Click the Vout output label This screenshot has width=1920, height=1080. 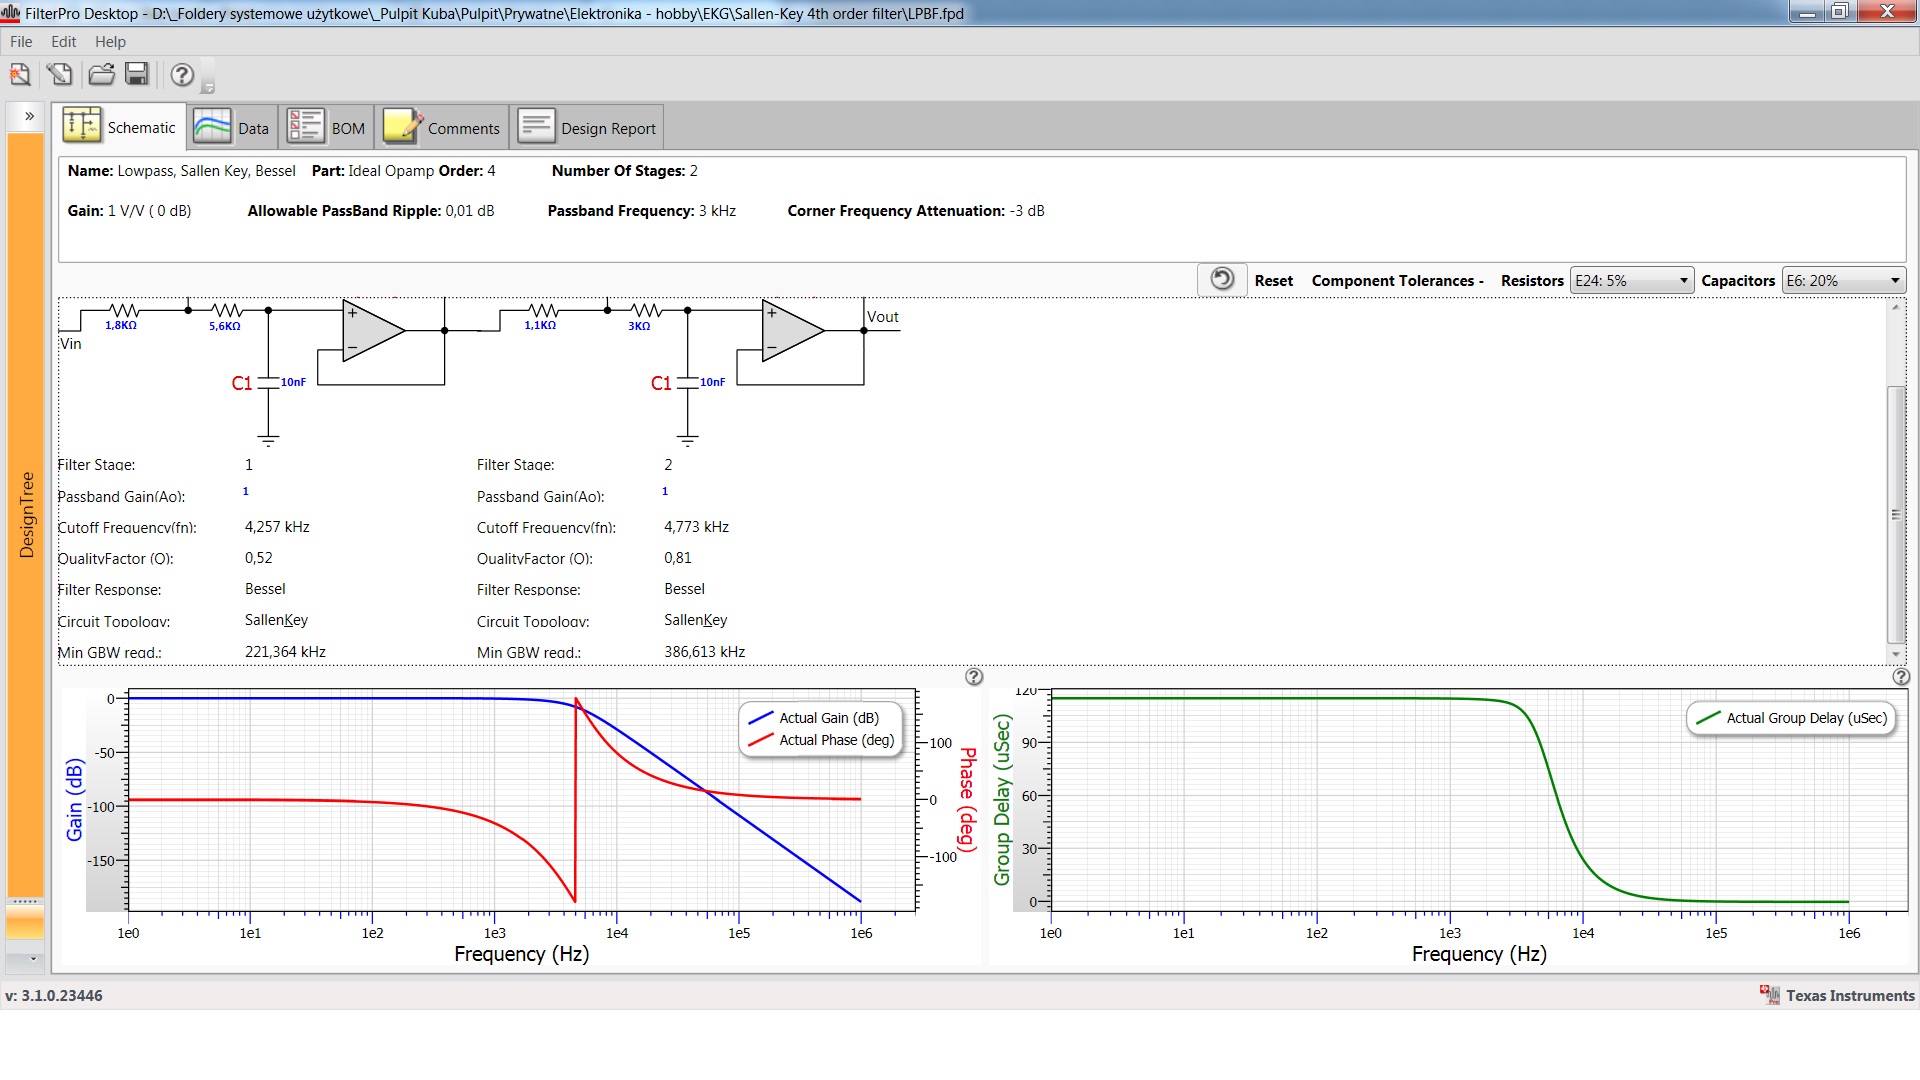point(883,317)
